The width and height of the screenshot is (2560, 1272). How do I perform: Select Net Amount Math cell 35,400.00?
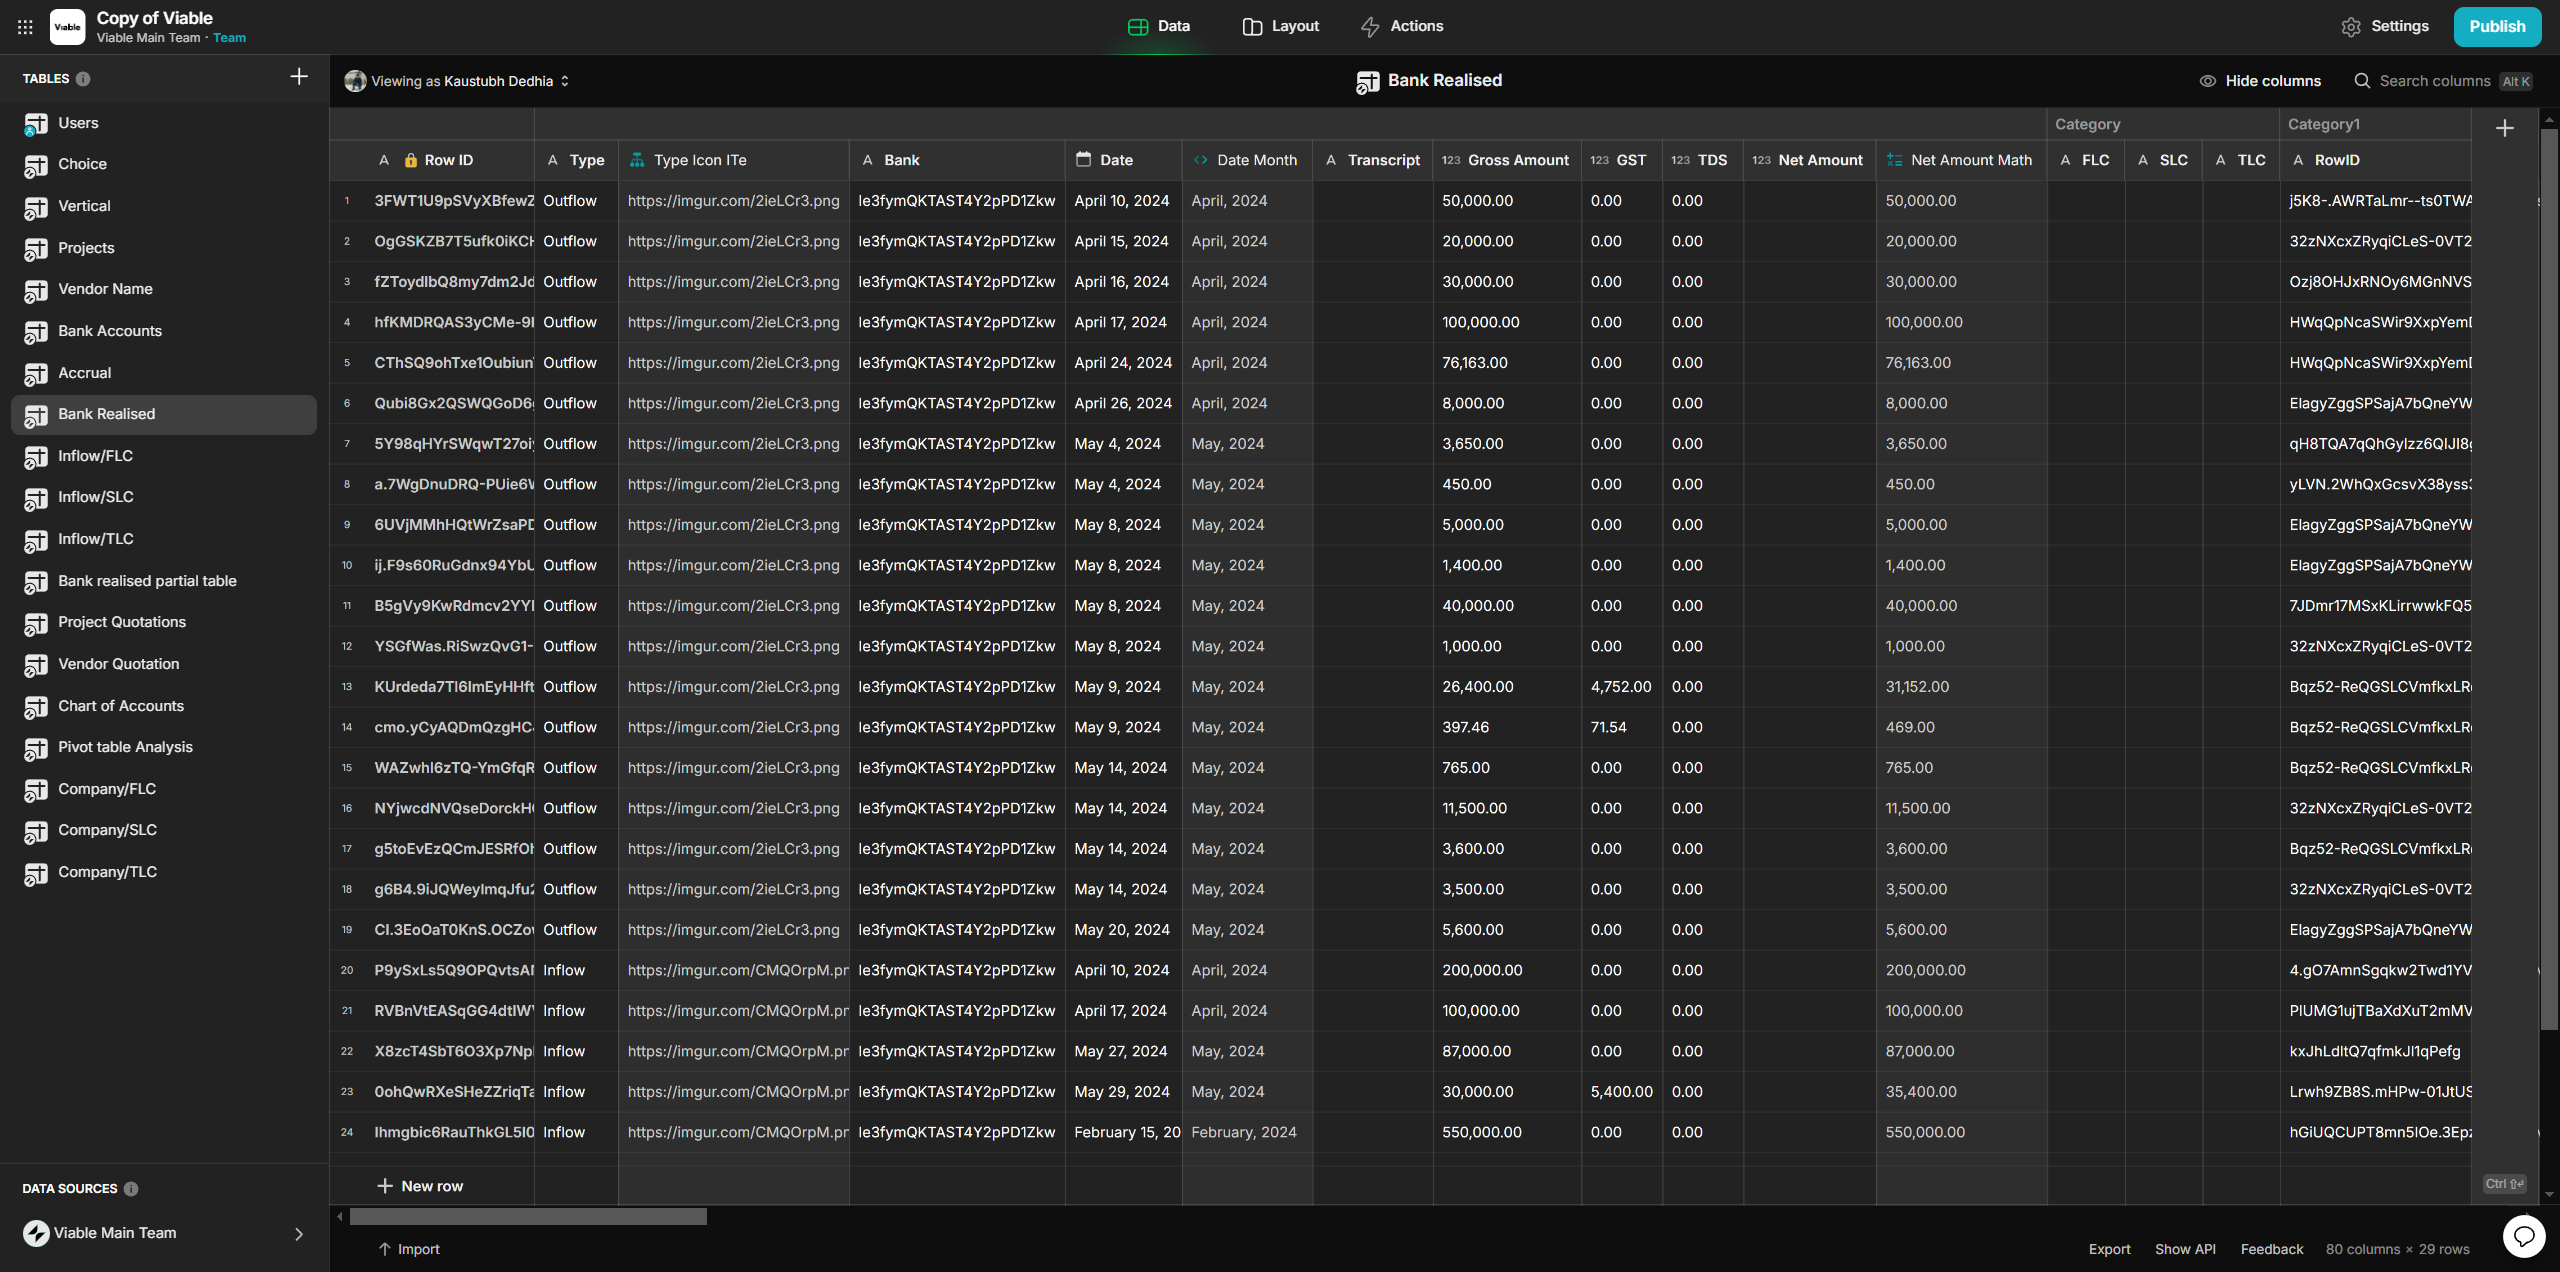click(x=1961, y=1092)
